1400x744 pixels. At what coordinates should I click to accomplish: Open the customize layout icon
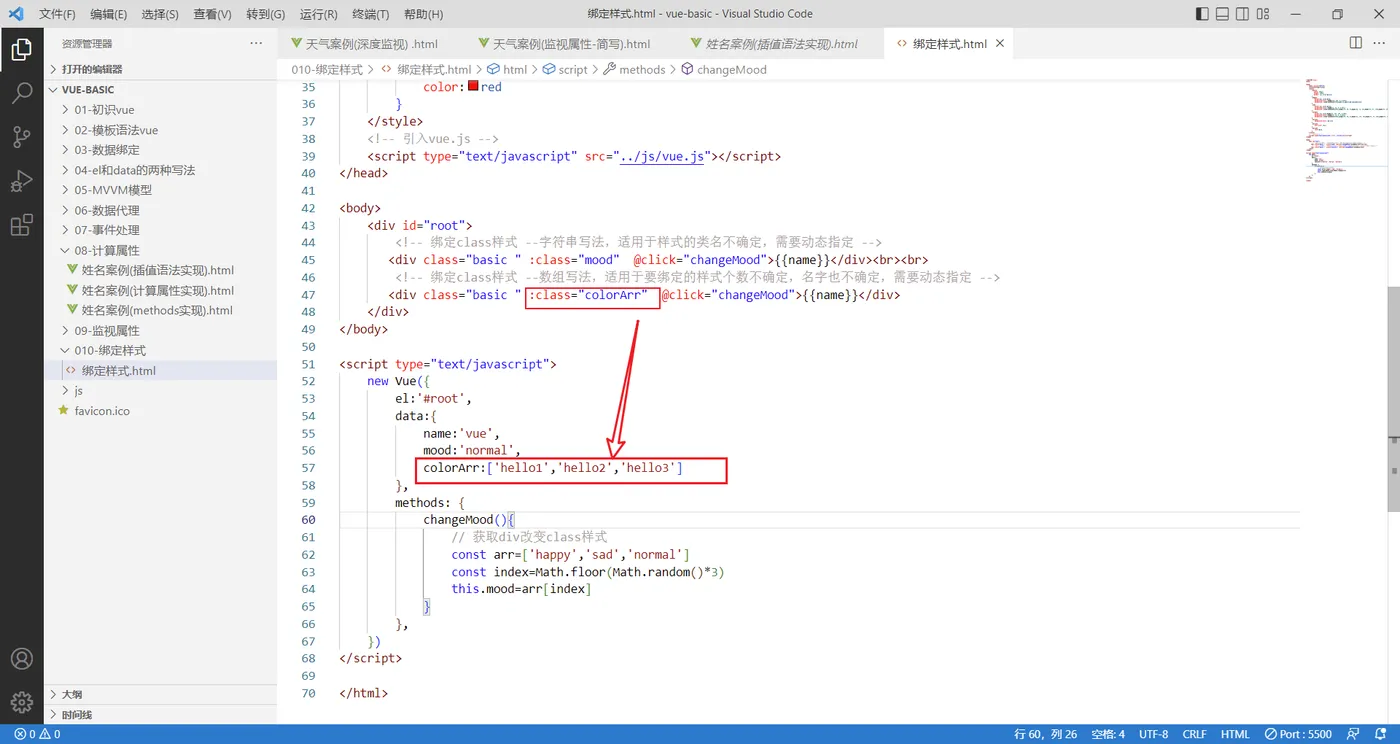coord(1264,14)
